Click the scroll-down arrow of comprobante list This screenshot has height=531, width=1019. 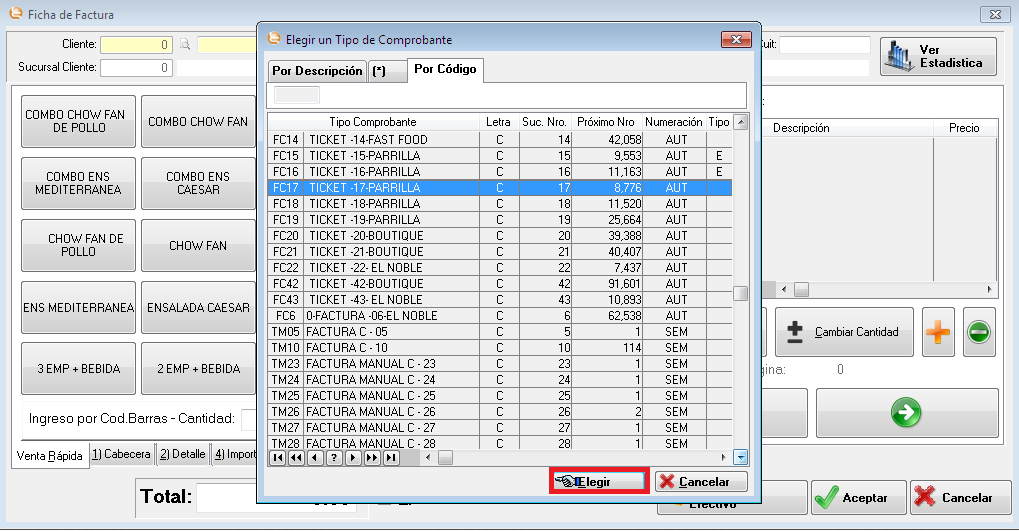pyautogui.click(x=740, y=457)
